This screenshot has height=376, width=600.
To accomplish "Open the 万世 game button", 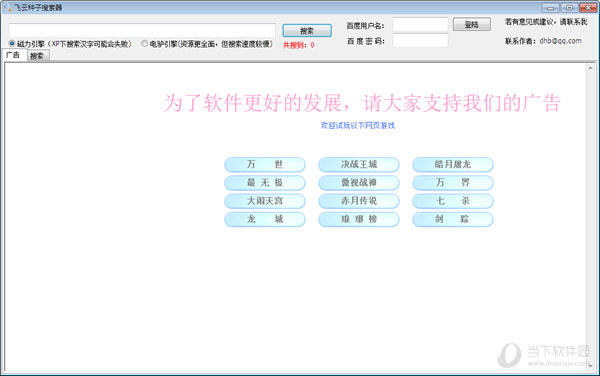I will pyautogui.click(x=265, y=164).
